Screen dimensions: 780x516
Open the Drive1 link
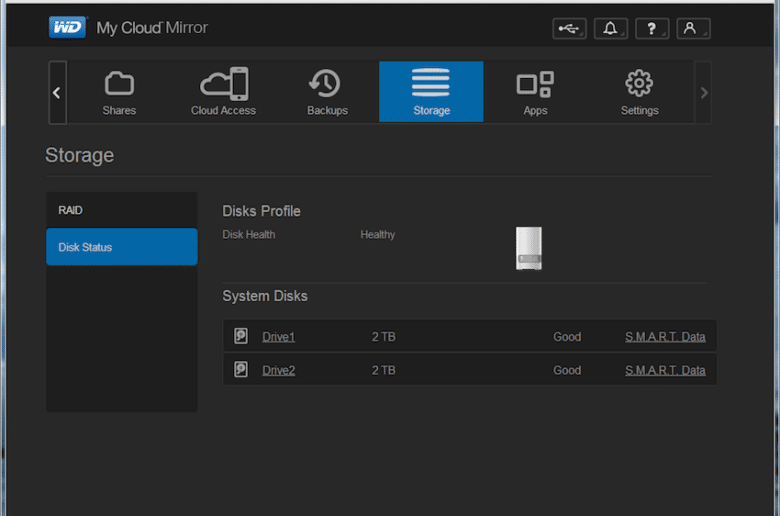tap(279, 337)
